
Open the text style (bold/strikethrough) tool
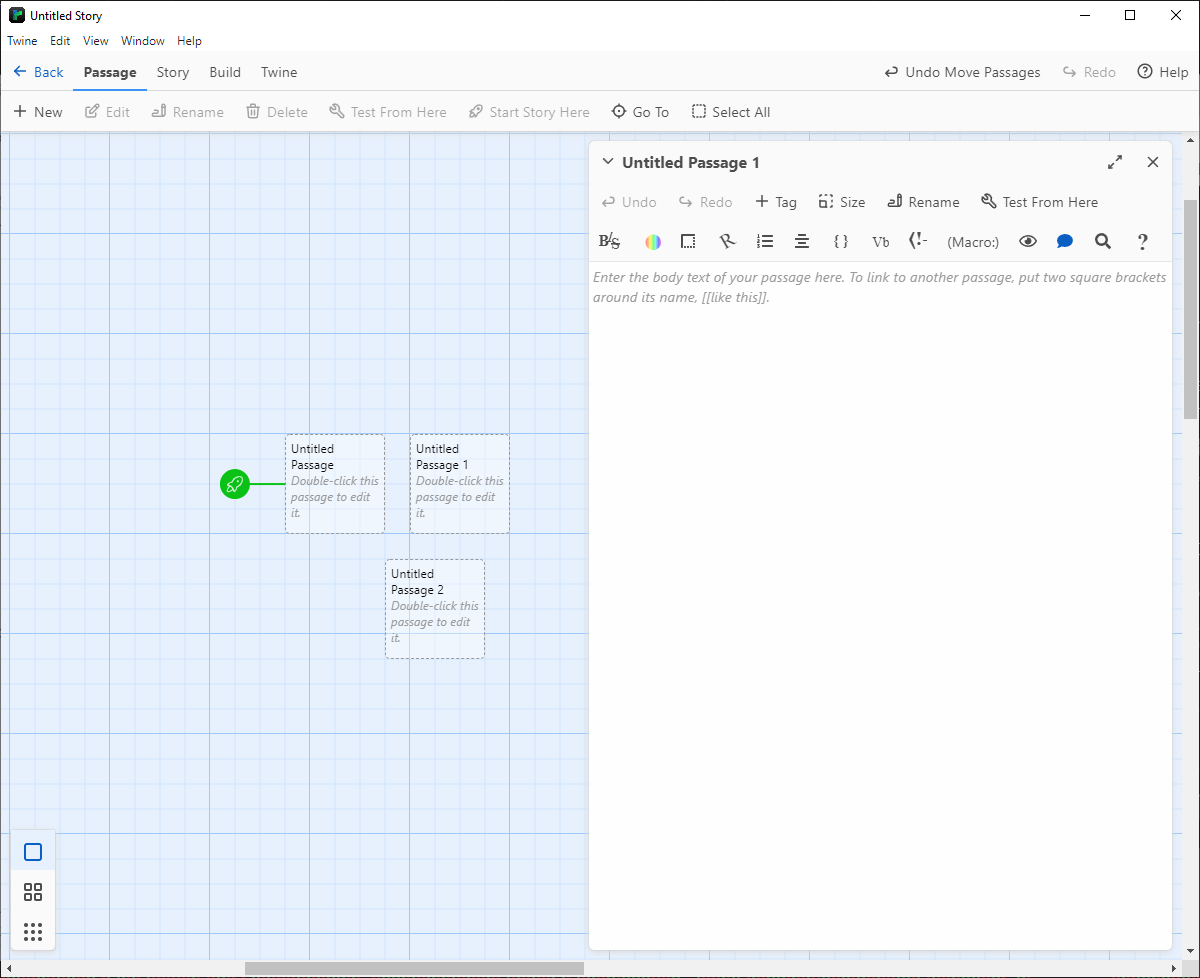pos(609,241)
